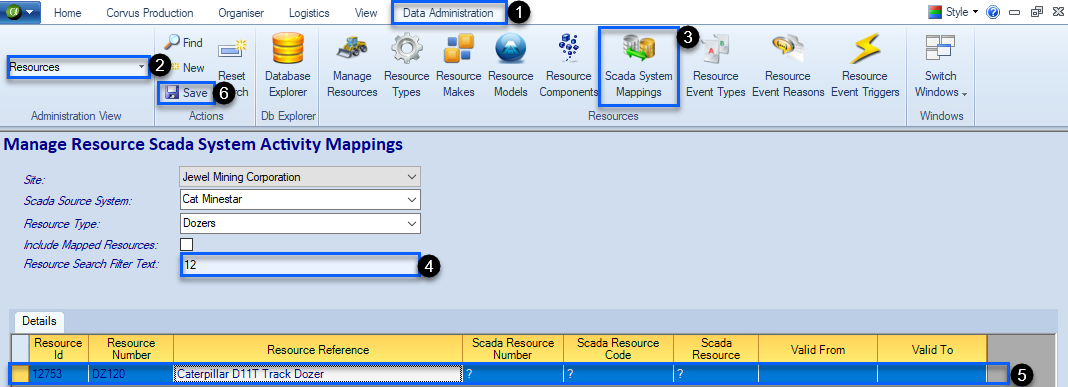Open Resource Models

[510, 66]
